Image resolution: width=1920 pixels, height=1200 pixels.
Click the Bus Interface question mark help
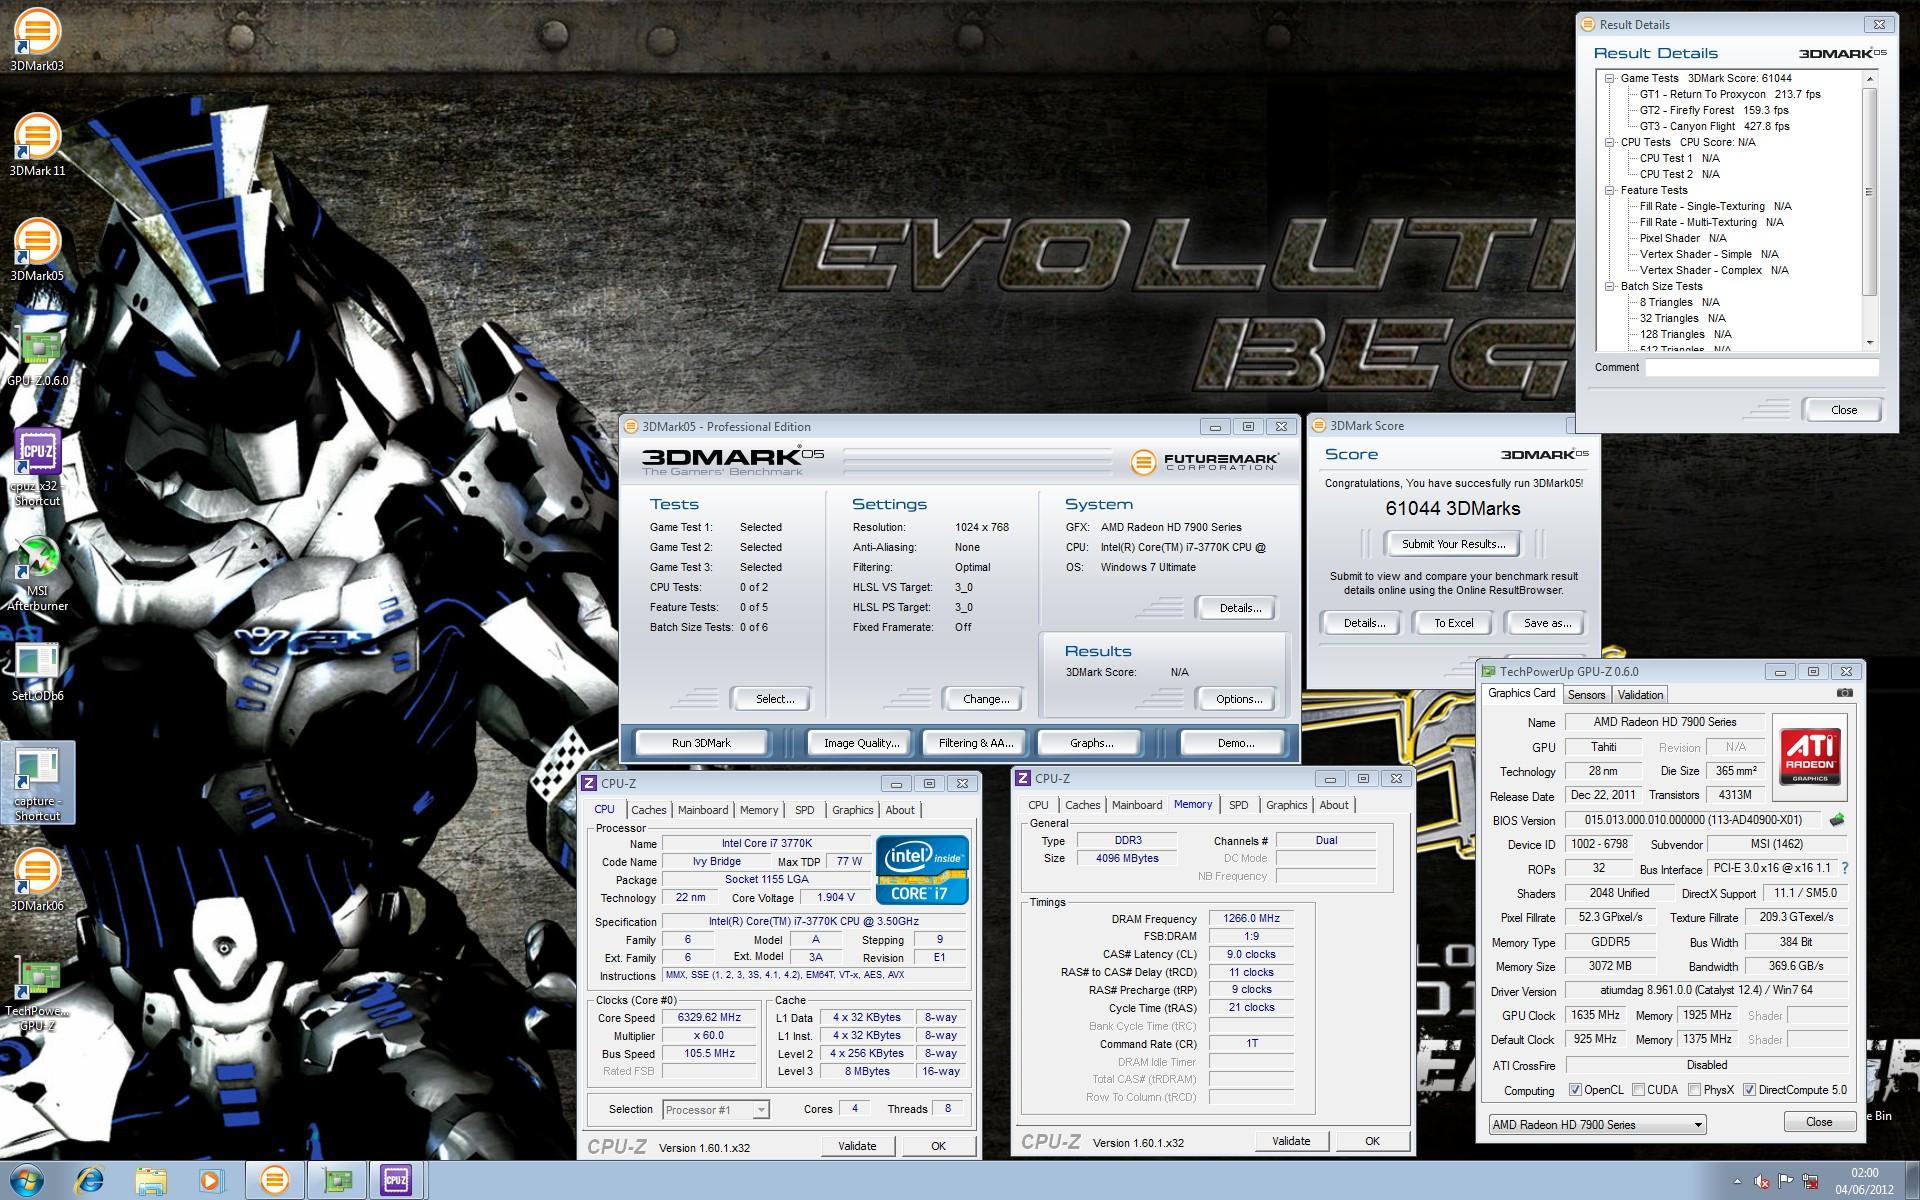tap(1845, 868)
